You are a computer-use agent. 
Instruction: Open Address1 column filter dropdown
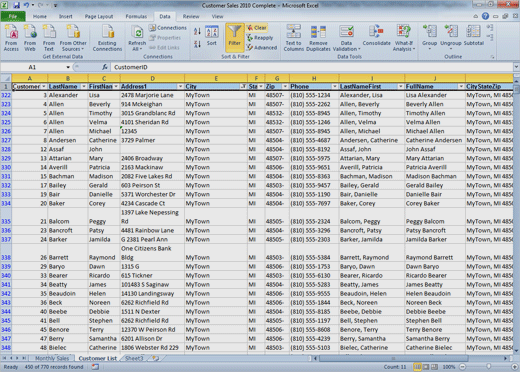(180, 87)
